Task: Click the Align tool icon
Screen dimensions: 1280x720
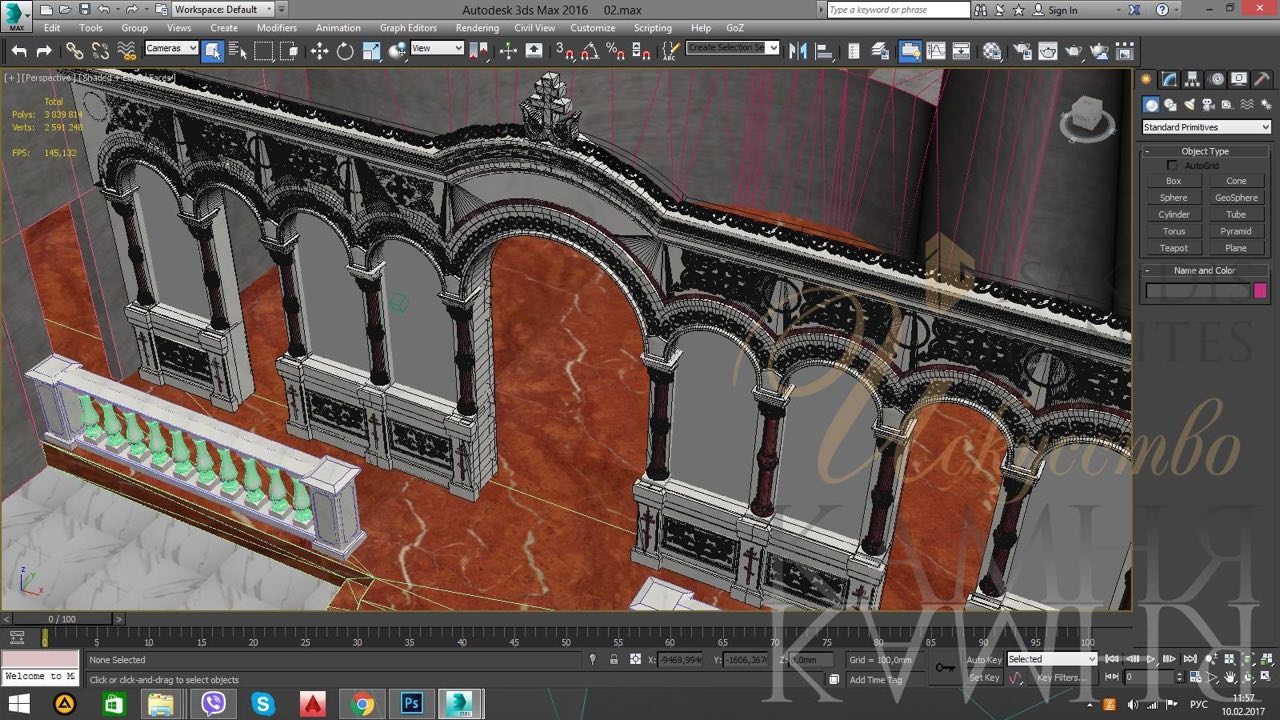Action: click(x=822, y=51)
